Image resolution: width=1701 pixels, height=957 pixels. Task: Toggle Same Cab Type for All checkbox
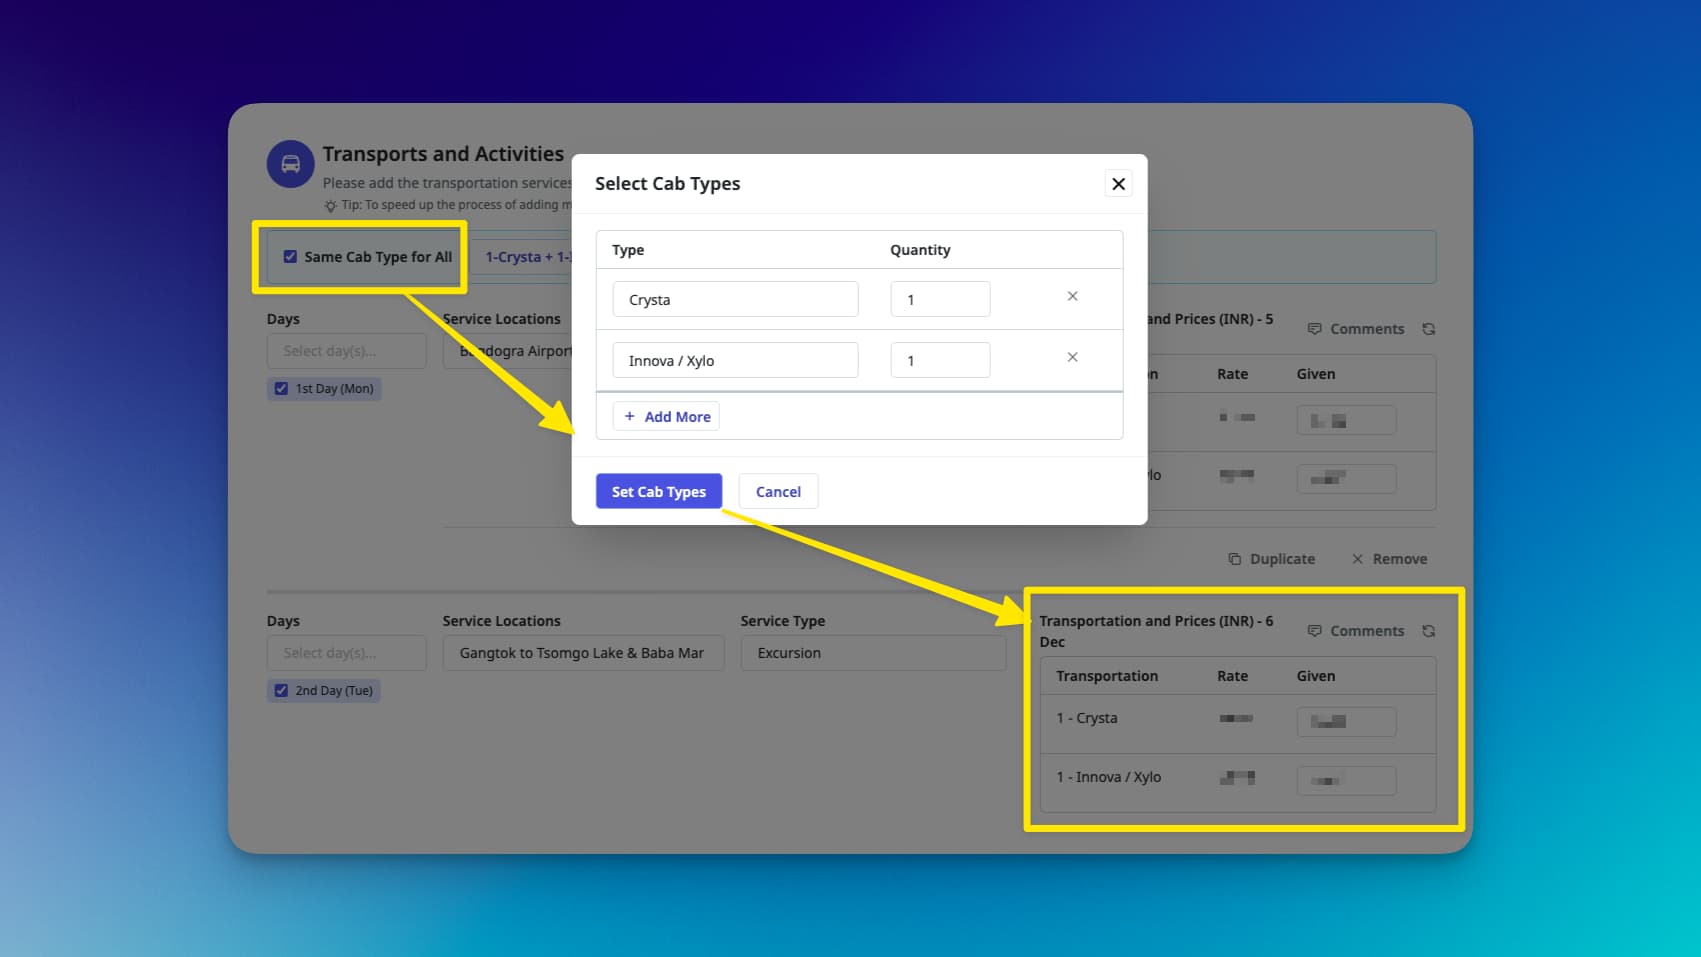[x=290, y=257]
